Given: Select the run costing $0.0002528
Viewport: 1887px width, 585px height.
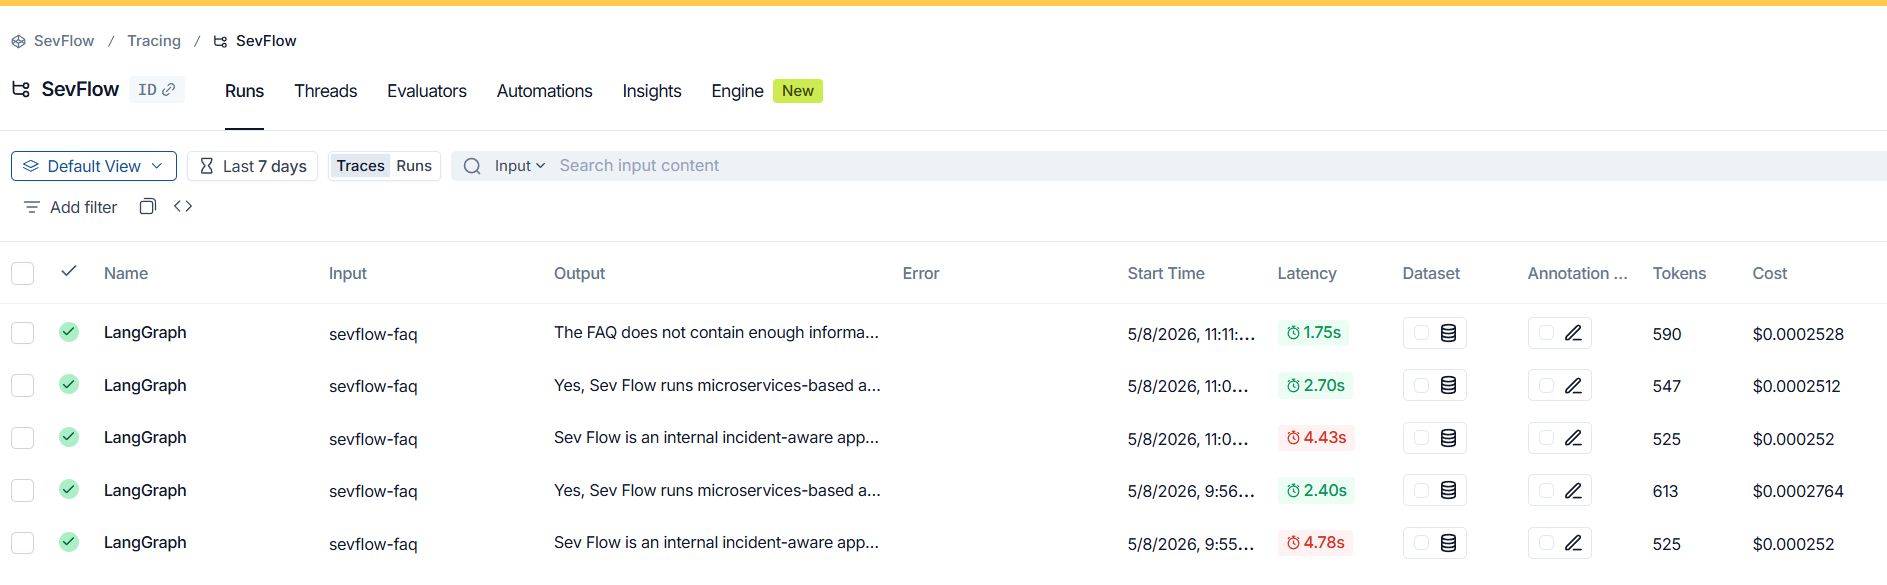Looking at the screenshot, I should click(23, 333).
